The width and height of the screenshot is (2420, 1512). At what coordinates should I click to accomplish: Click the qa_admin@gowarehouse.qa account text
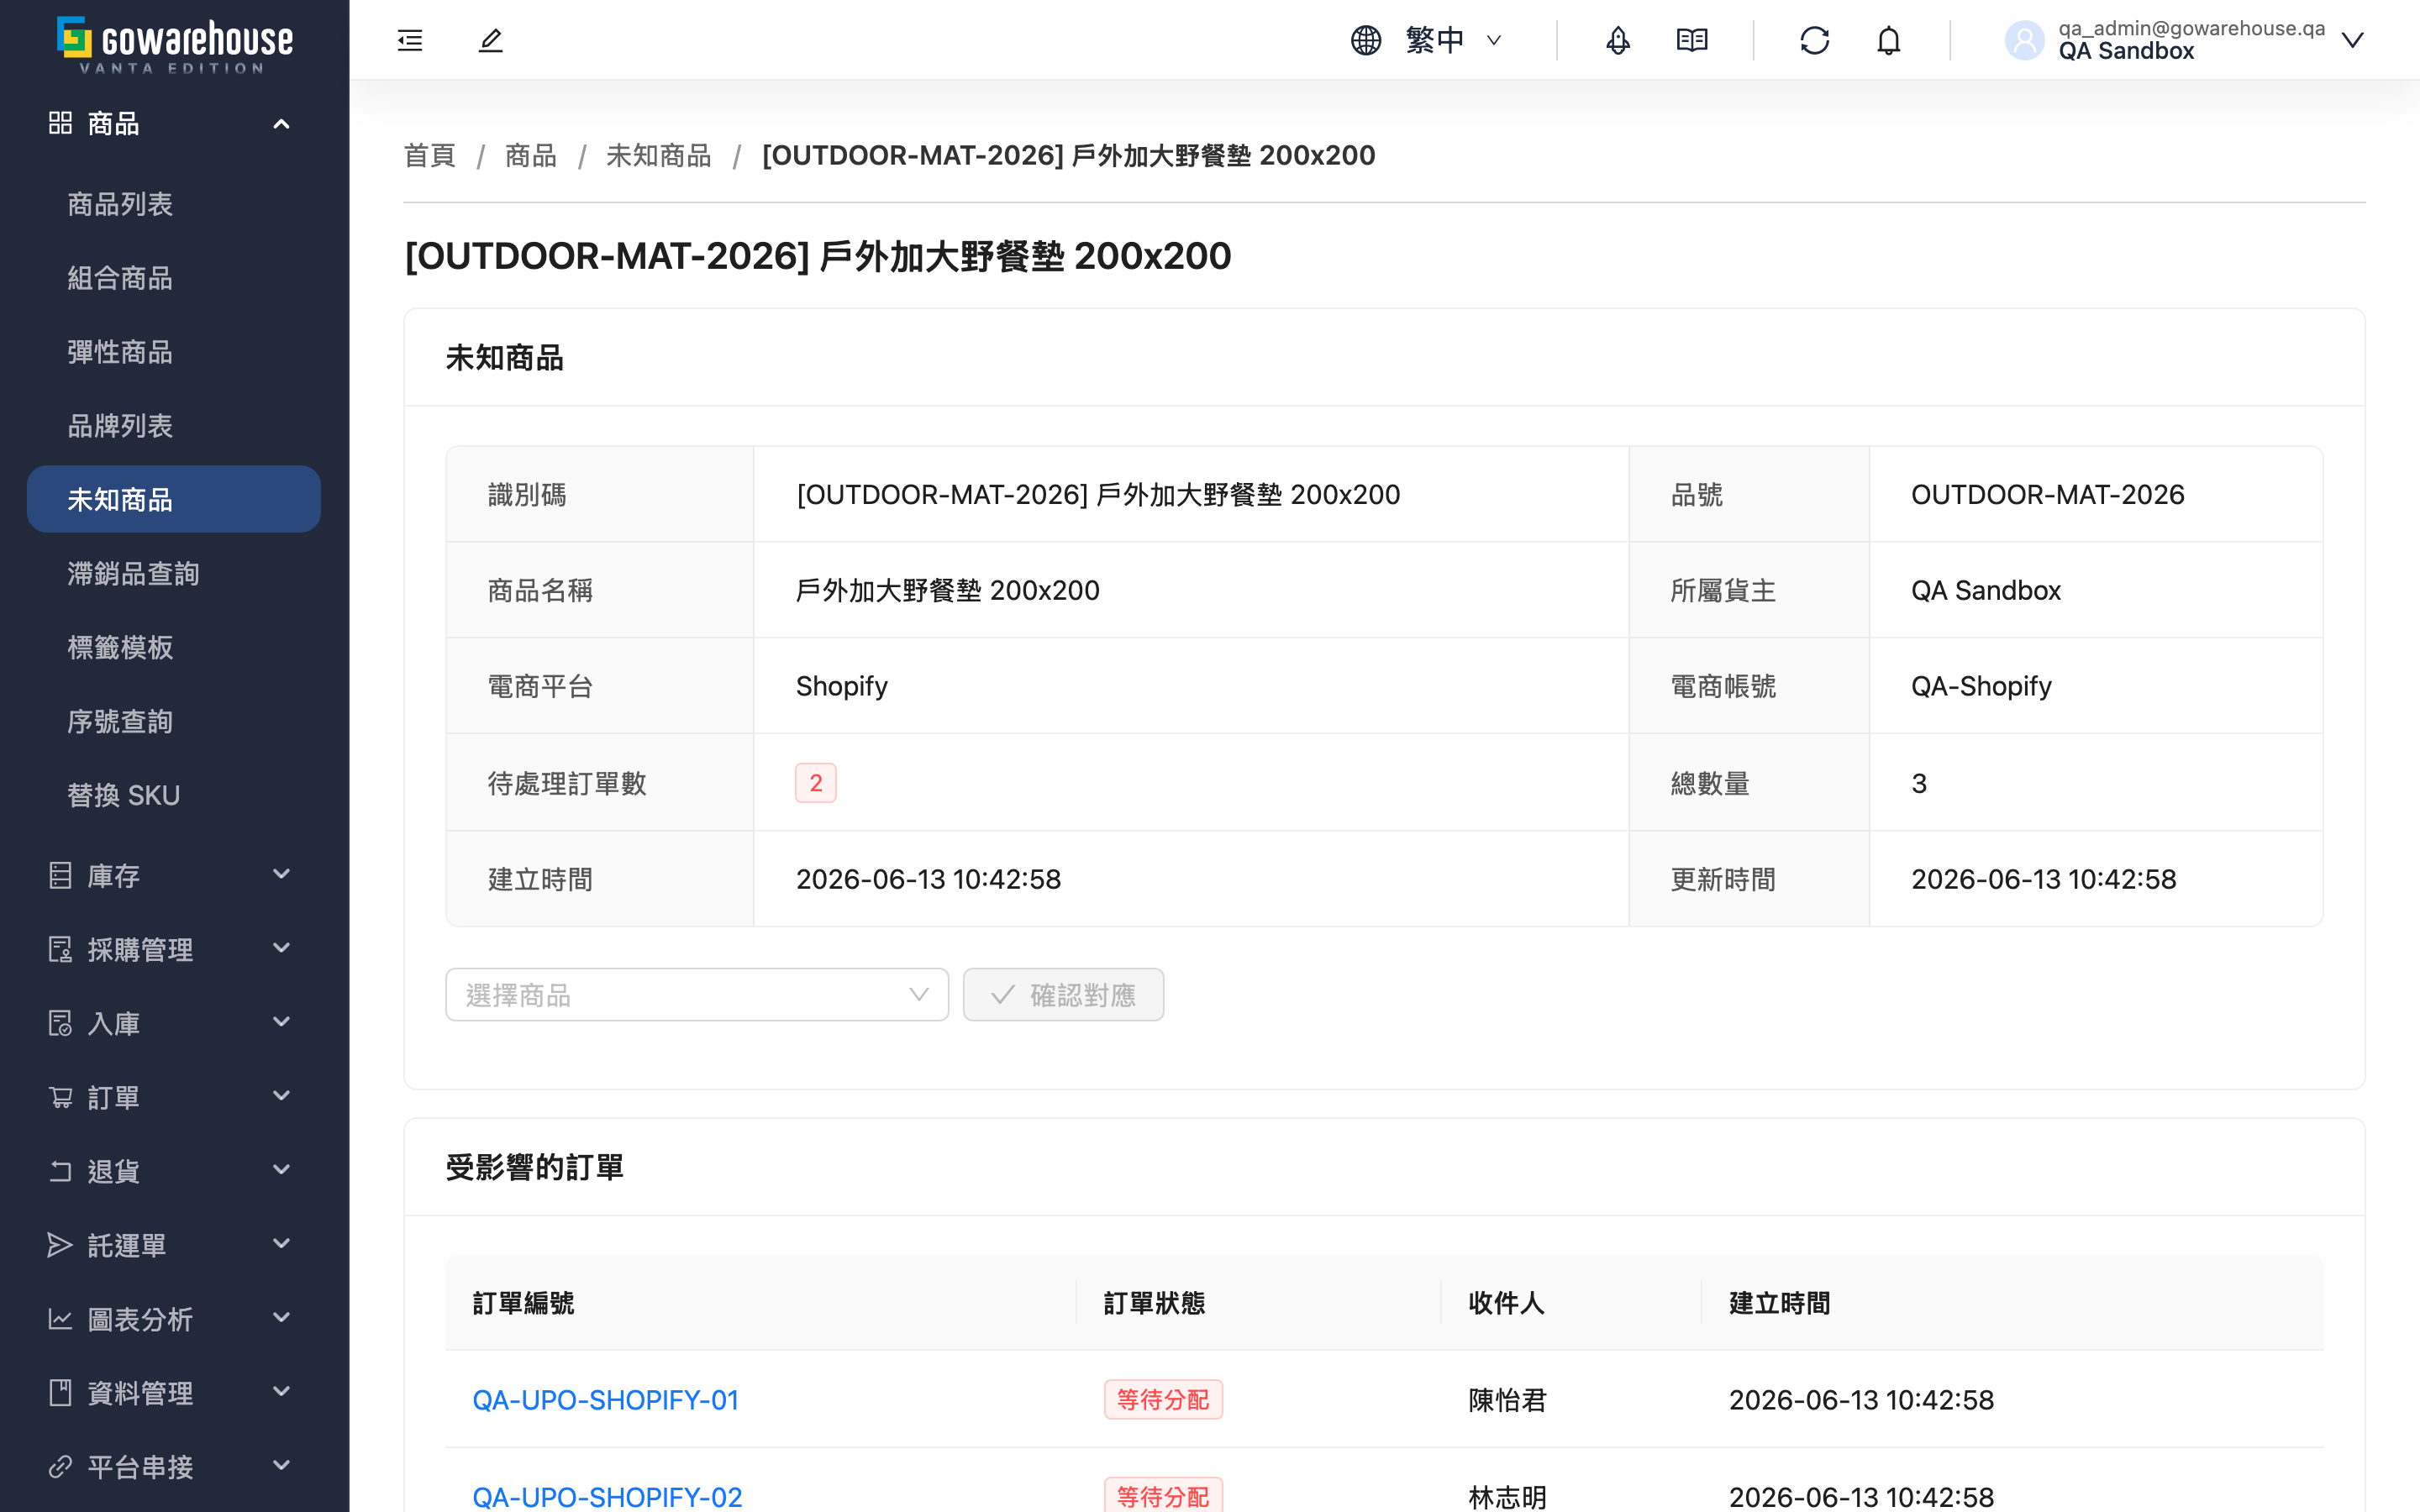(2191, 28)
